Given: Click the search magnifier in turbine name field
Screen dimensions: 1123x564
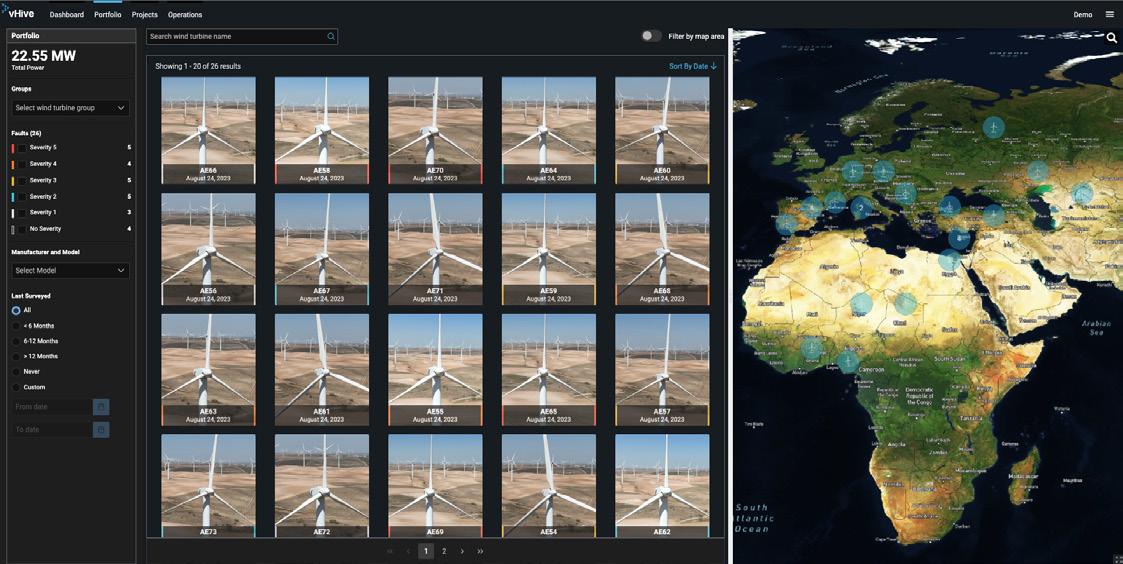Looking at the screenshot, I should [x=331, y=37].
